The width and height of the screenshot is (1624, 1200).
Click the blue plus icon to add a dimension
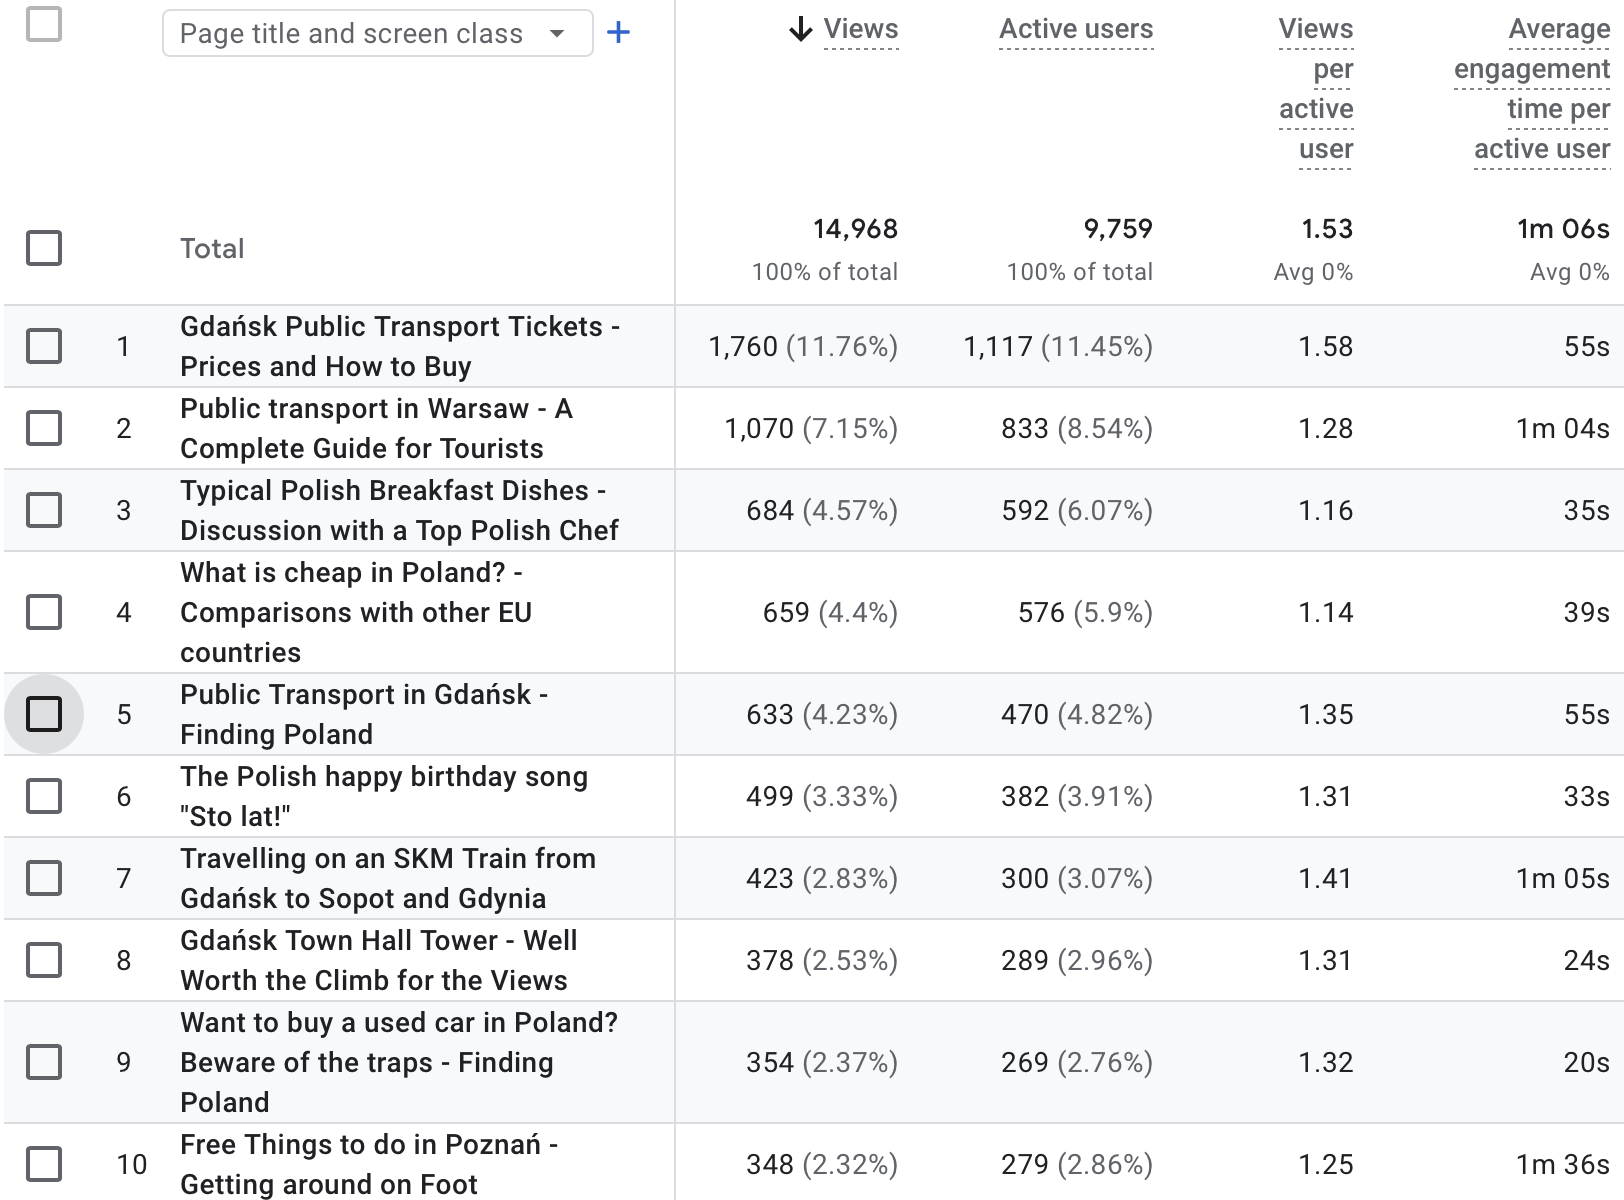coord(618,33)
